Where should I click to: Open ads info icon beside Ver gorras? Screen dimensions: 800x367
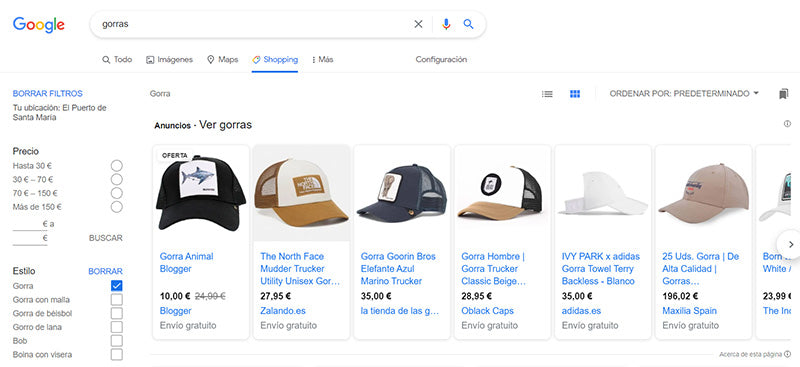(787, 124)
